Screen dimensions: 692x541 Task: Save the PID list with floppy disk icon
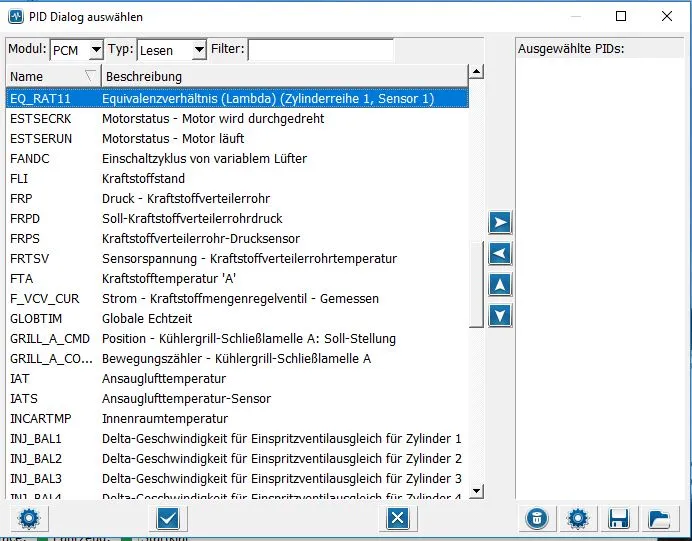pos(618,518)
